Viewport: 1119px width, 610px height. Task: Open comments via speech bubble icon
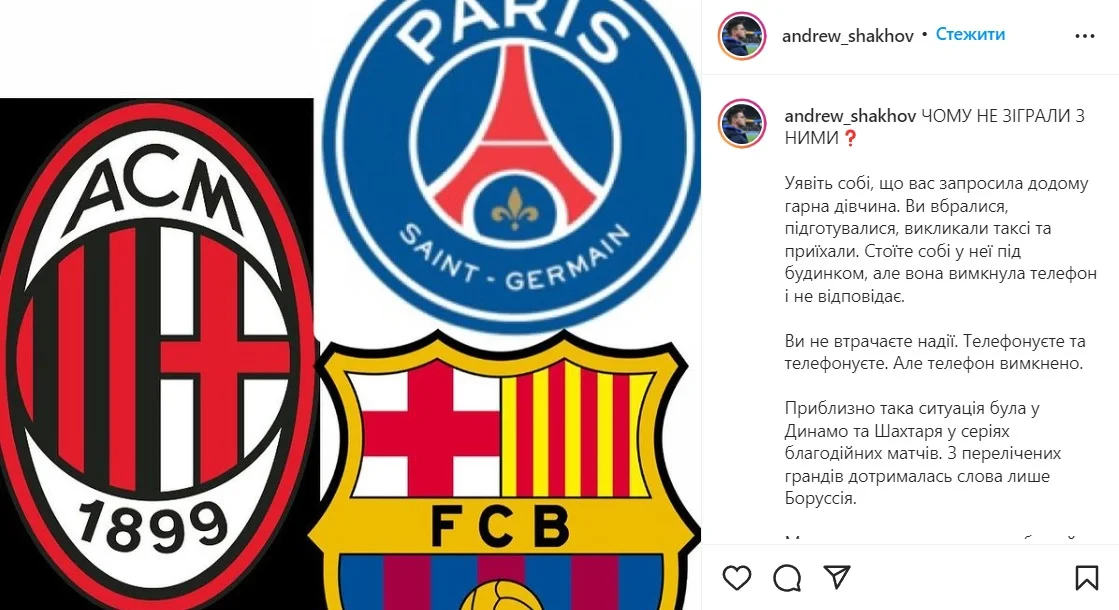[x=787, y=578]
